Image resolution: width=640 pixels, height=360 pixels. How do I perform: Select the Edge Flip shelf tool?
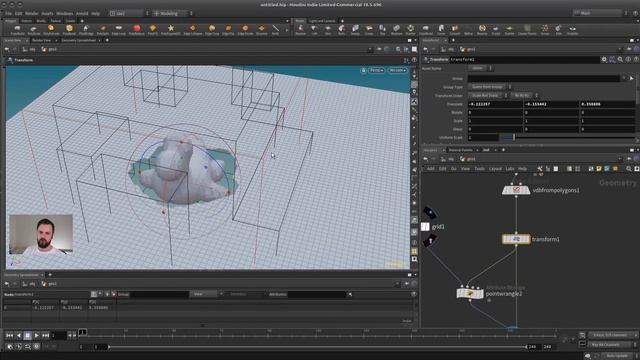pos(228,30)
